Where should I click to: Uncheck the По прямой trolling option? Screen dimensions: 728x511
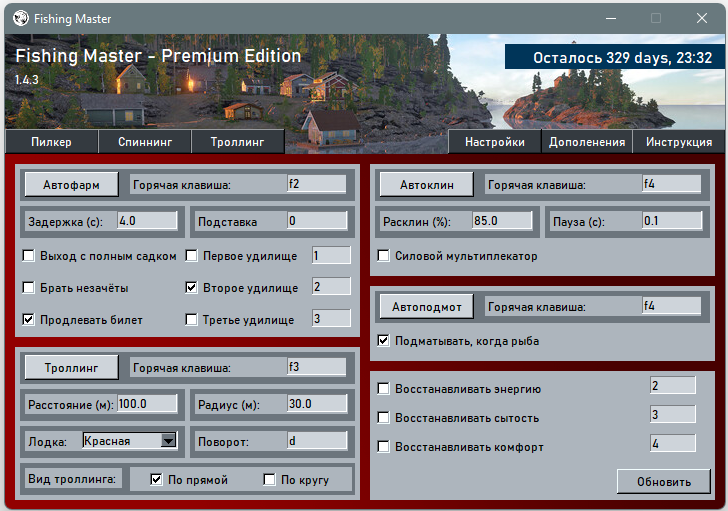156,479
